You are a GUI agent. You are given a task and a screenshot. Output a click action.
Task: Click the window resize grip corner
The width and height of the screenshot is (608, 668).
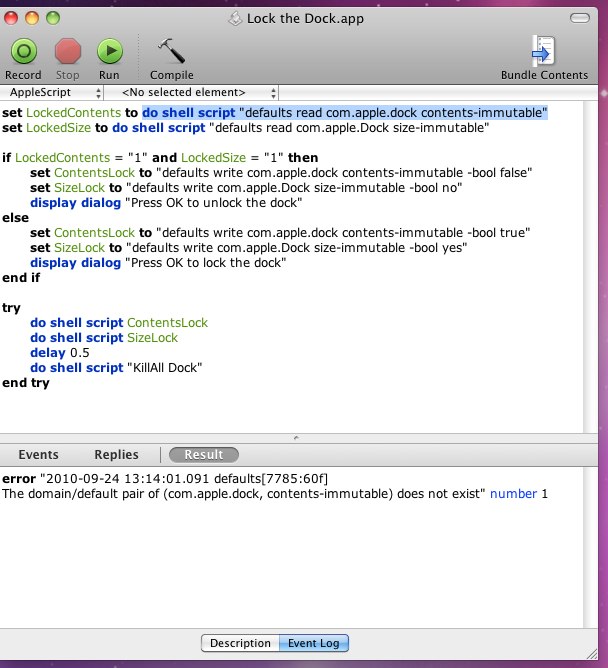[592, 654]
